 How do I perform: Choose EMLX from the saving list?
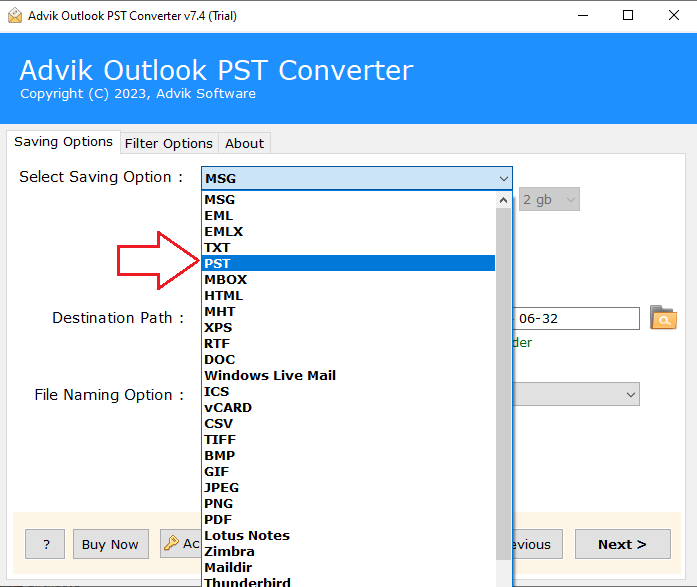(348, 232)
